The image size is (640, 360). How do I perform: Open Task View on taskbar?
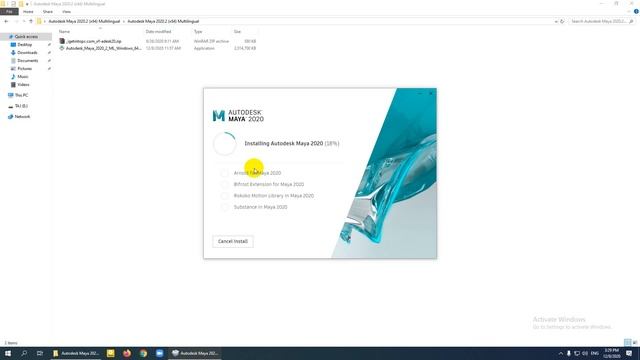[x=40, y=353]
